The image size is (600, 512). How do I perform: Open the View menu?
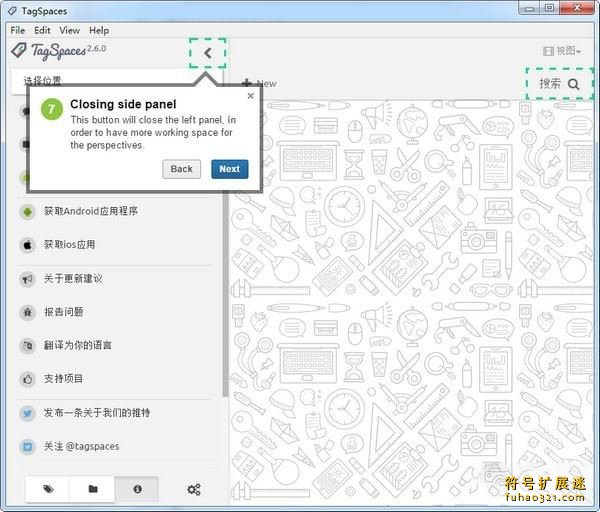click(69, 30)
